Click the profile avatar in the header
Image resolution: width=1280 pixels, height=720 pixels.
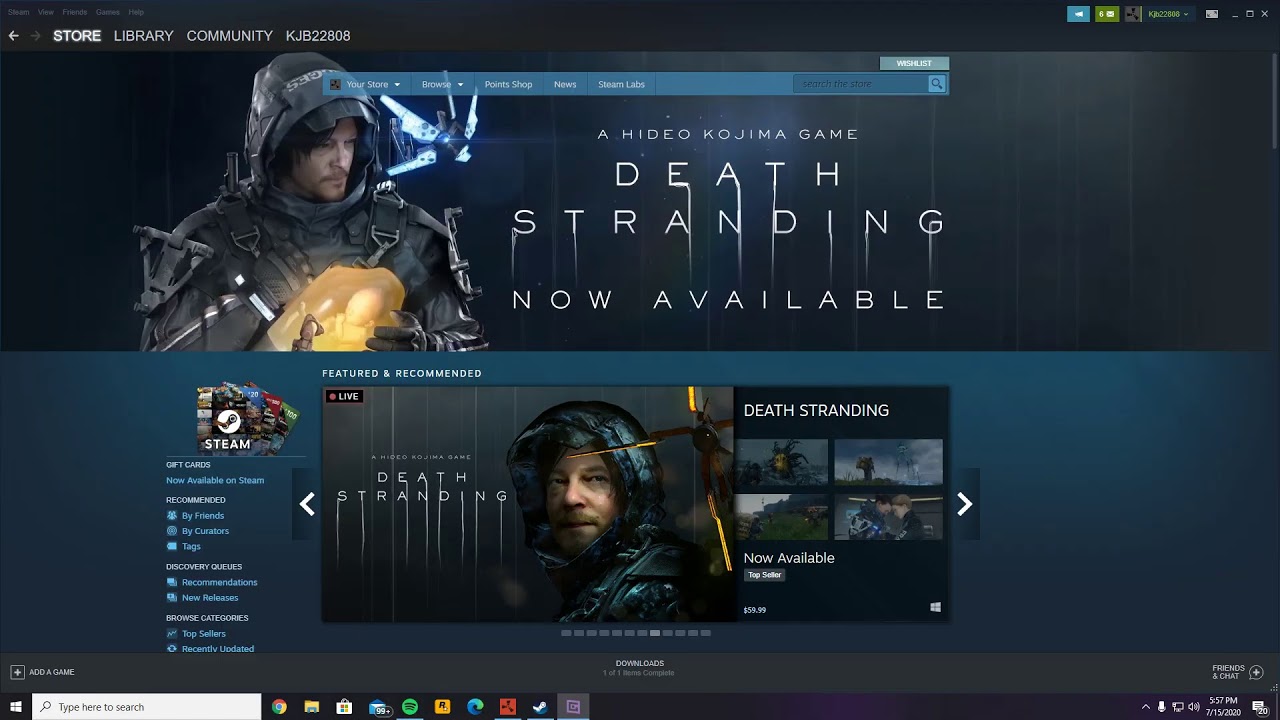[1133, 14]
